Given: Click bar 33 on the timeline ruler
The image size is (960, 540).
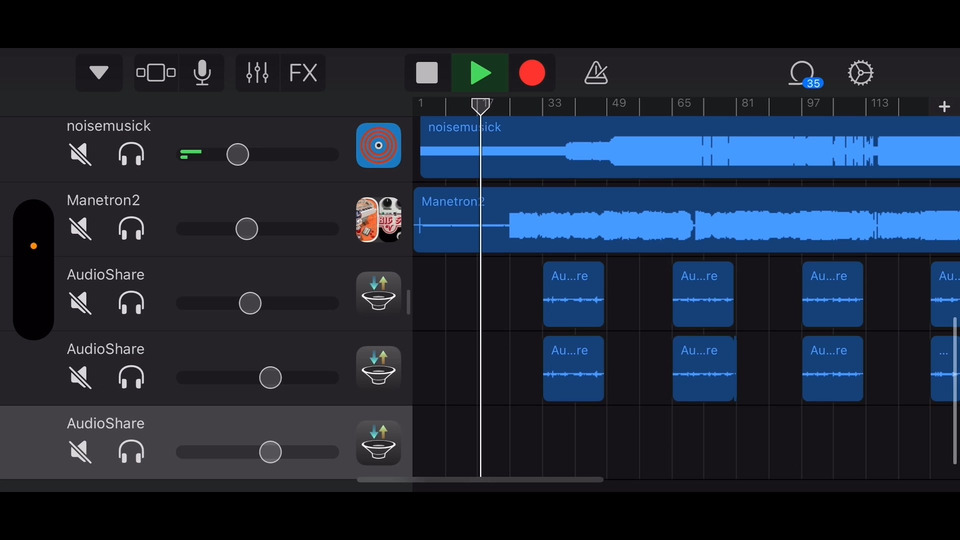Looking at the screenshot, I should 555,103.
